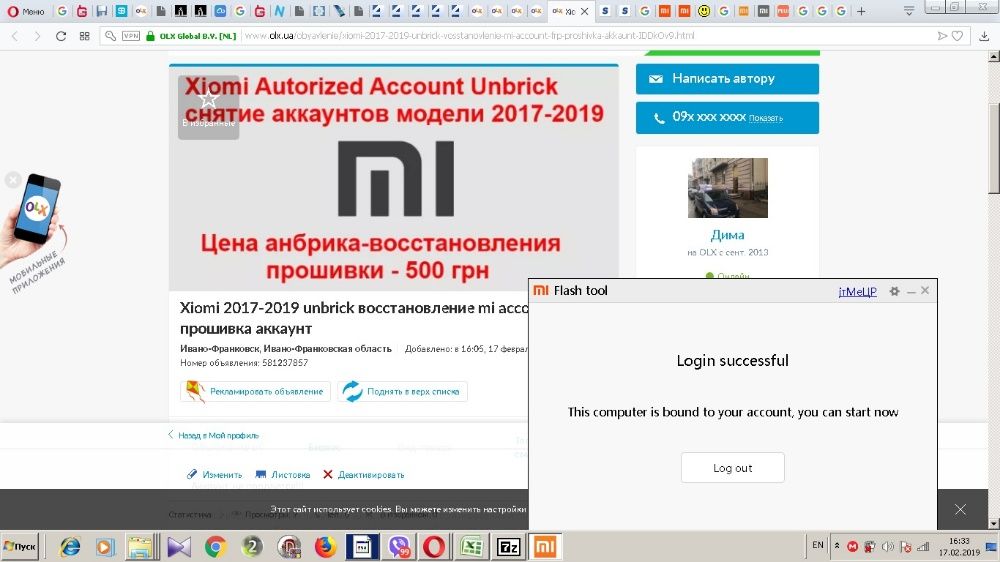Screen dimensions: 1000x562
Task: Click Рекламировать объявление button
Action: click(255, 391)
